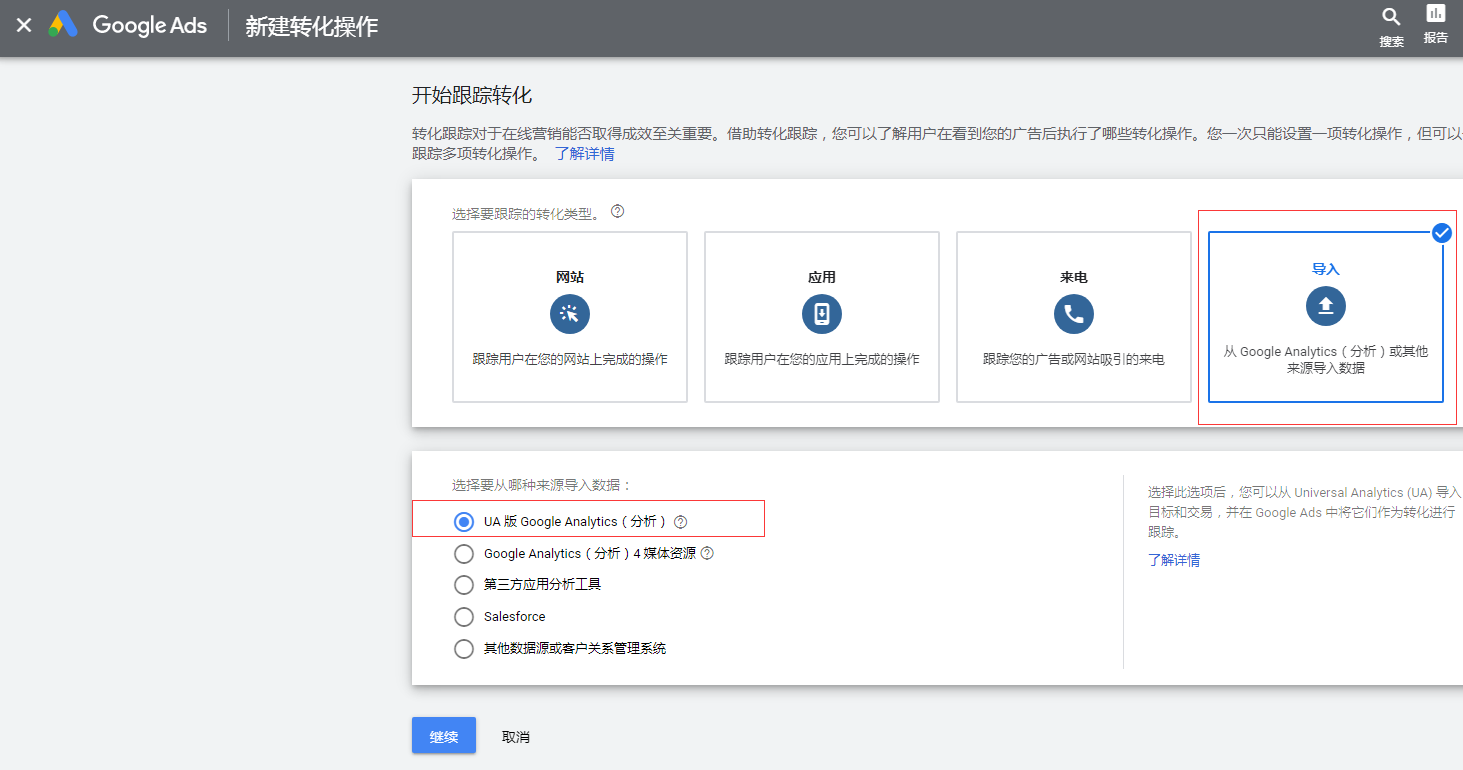Click the 取消 button
This screenshot has width=1463, height=770.
516,737
